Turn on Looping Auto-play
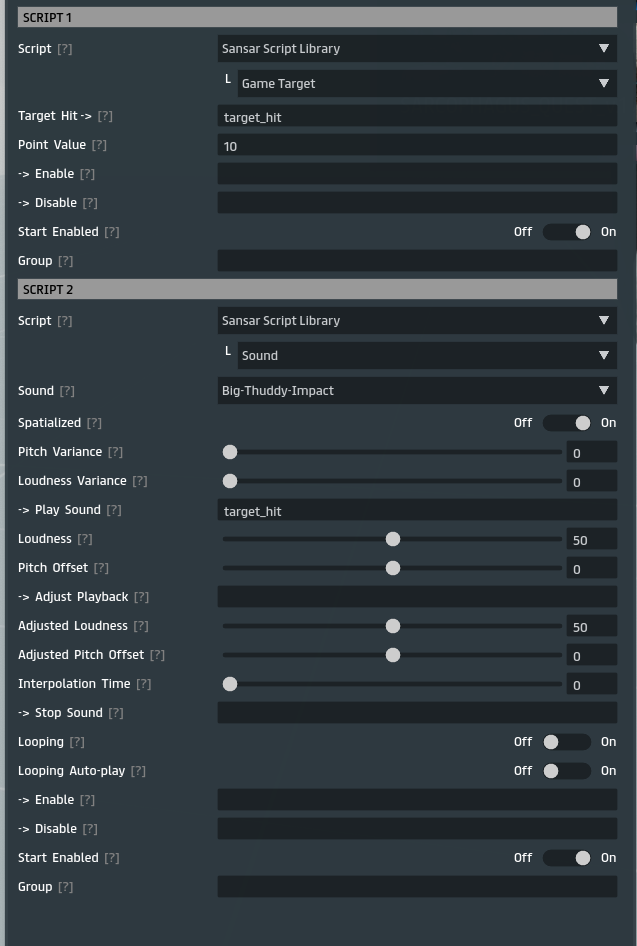The width and height of the screenshot is (637, 946). click(567, 771)
